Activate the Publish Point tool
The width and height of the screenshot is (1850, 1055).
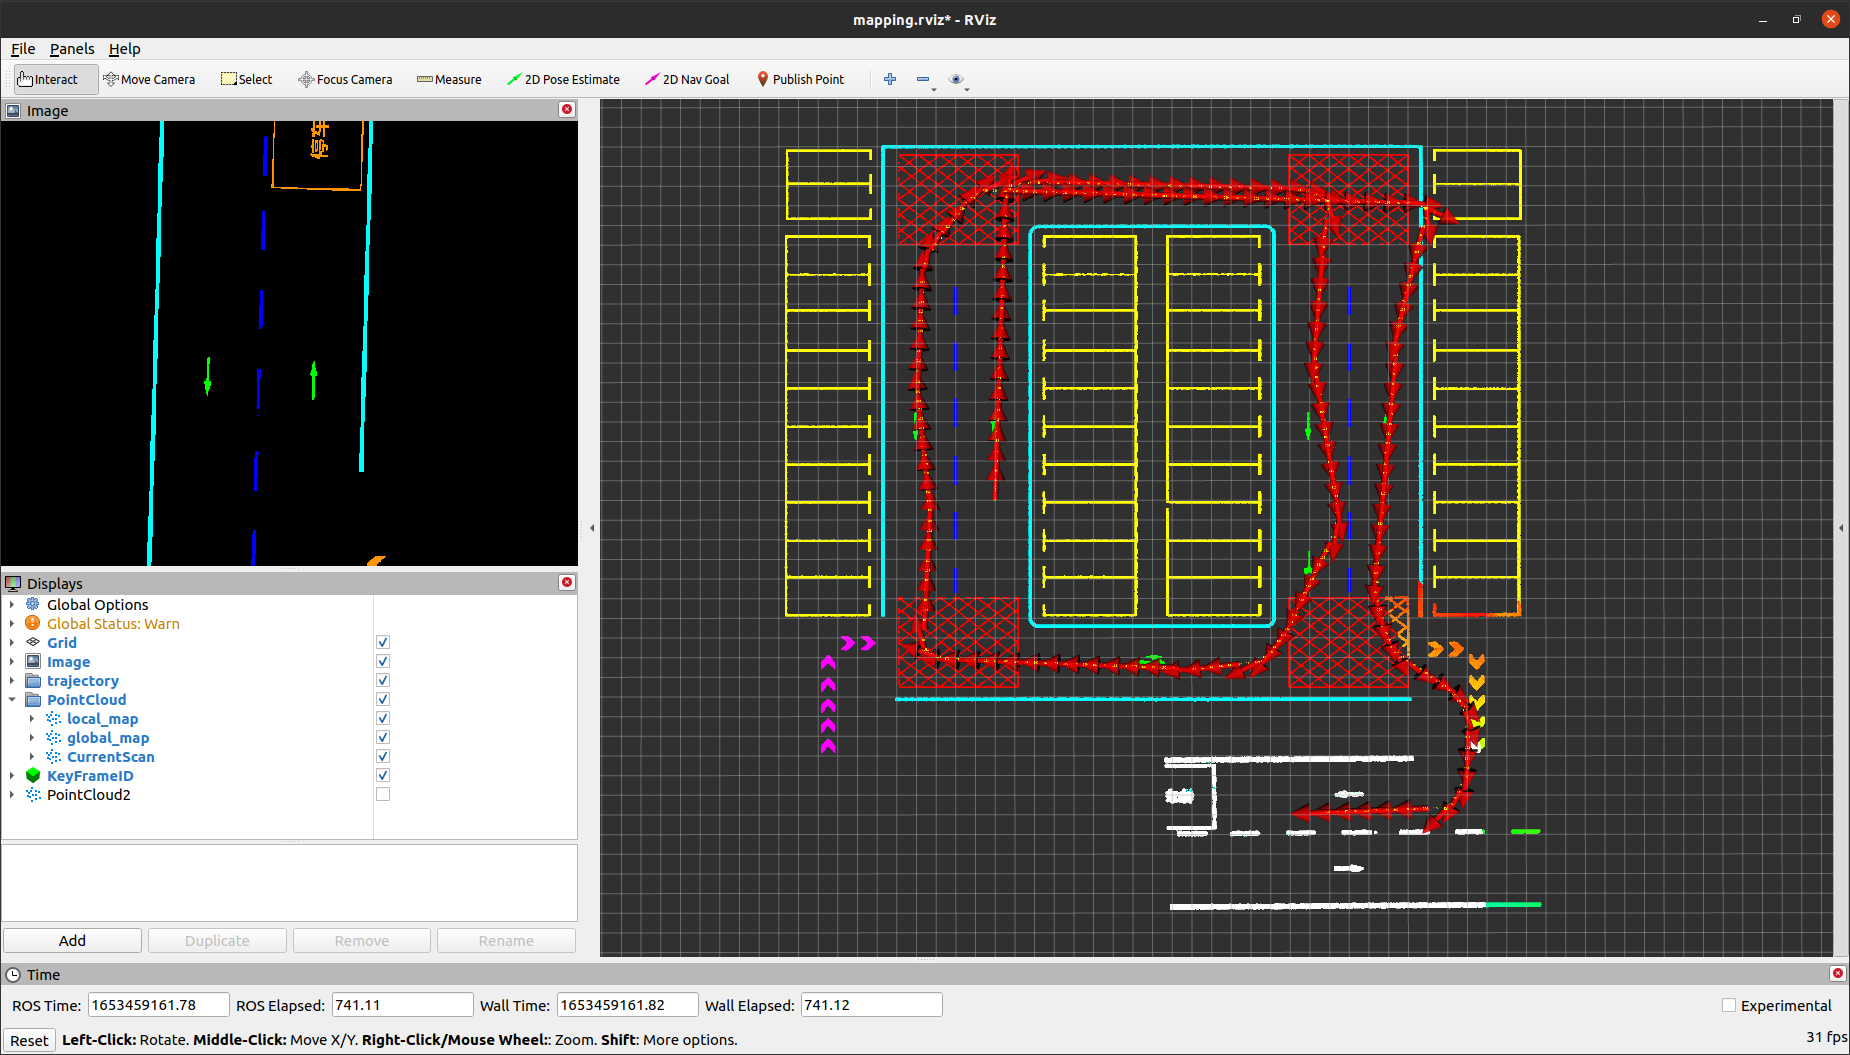pos(800,79)
